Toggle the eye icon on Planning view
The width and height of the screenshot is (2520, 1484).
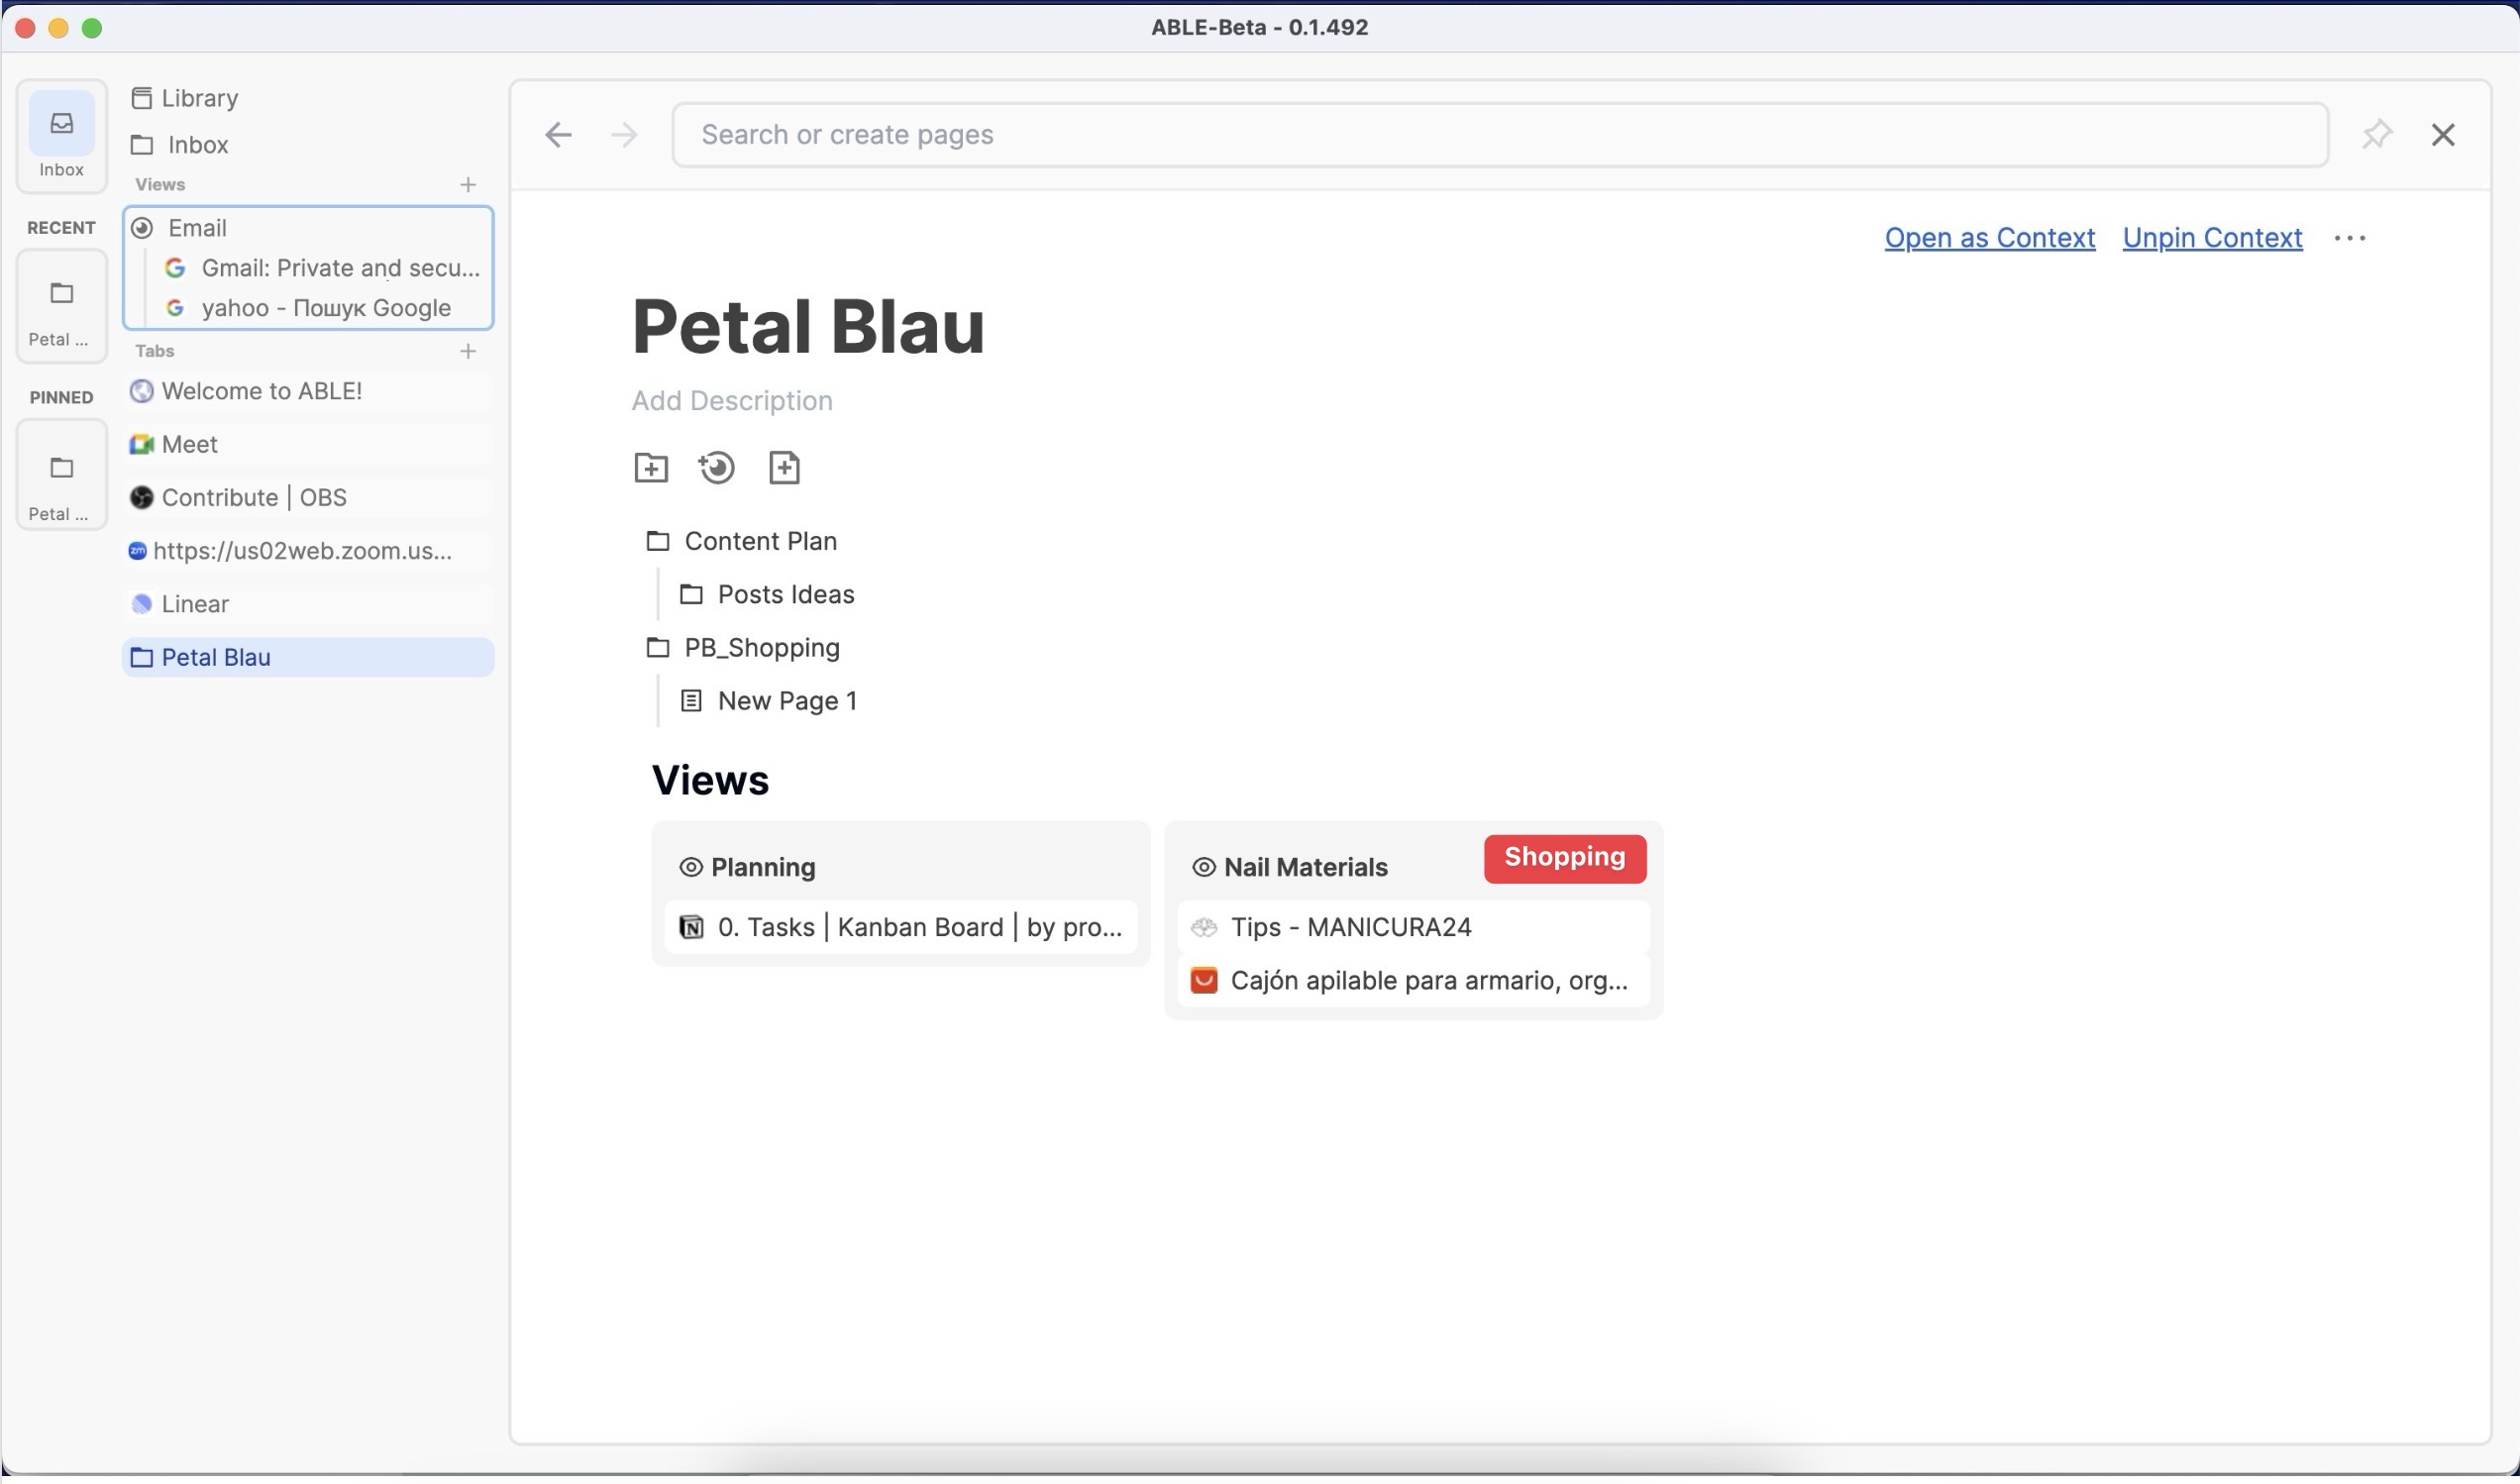pyautogui.click(x=690, y=868)
